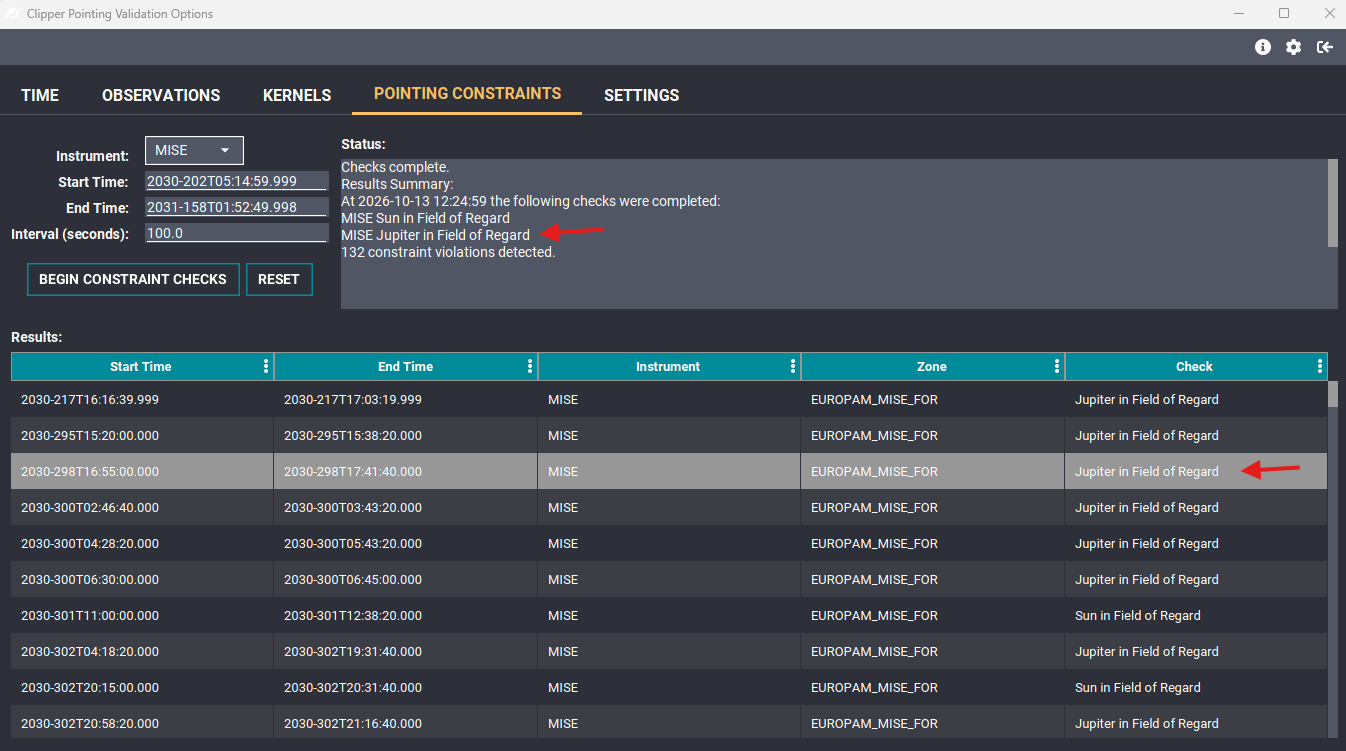Click 'Checks complete.' status line
The width and height of the screenshot is (1346, 751).
395,167
